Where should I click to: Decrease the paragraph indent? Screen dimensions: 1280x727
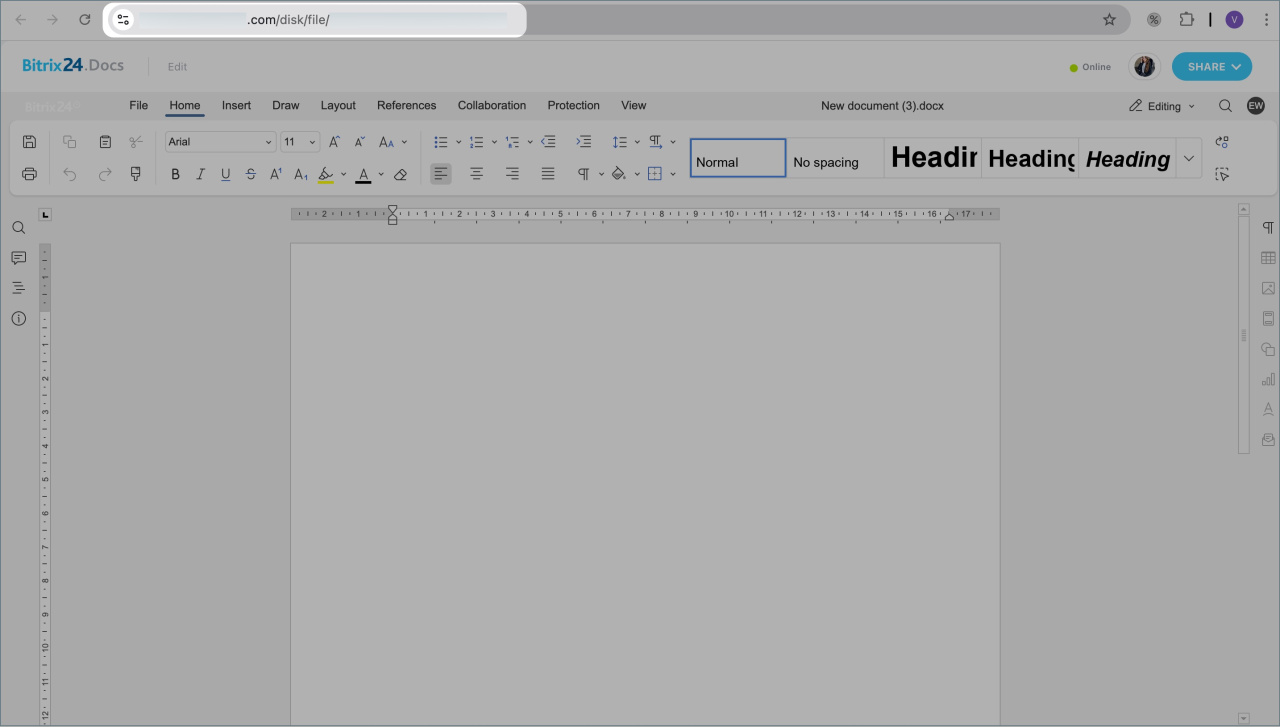(548, 142)
